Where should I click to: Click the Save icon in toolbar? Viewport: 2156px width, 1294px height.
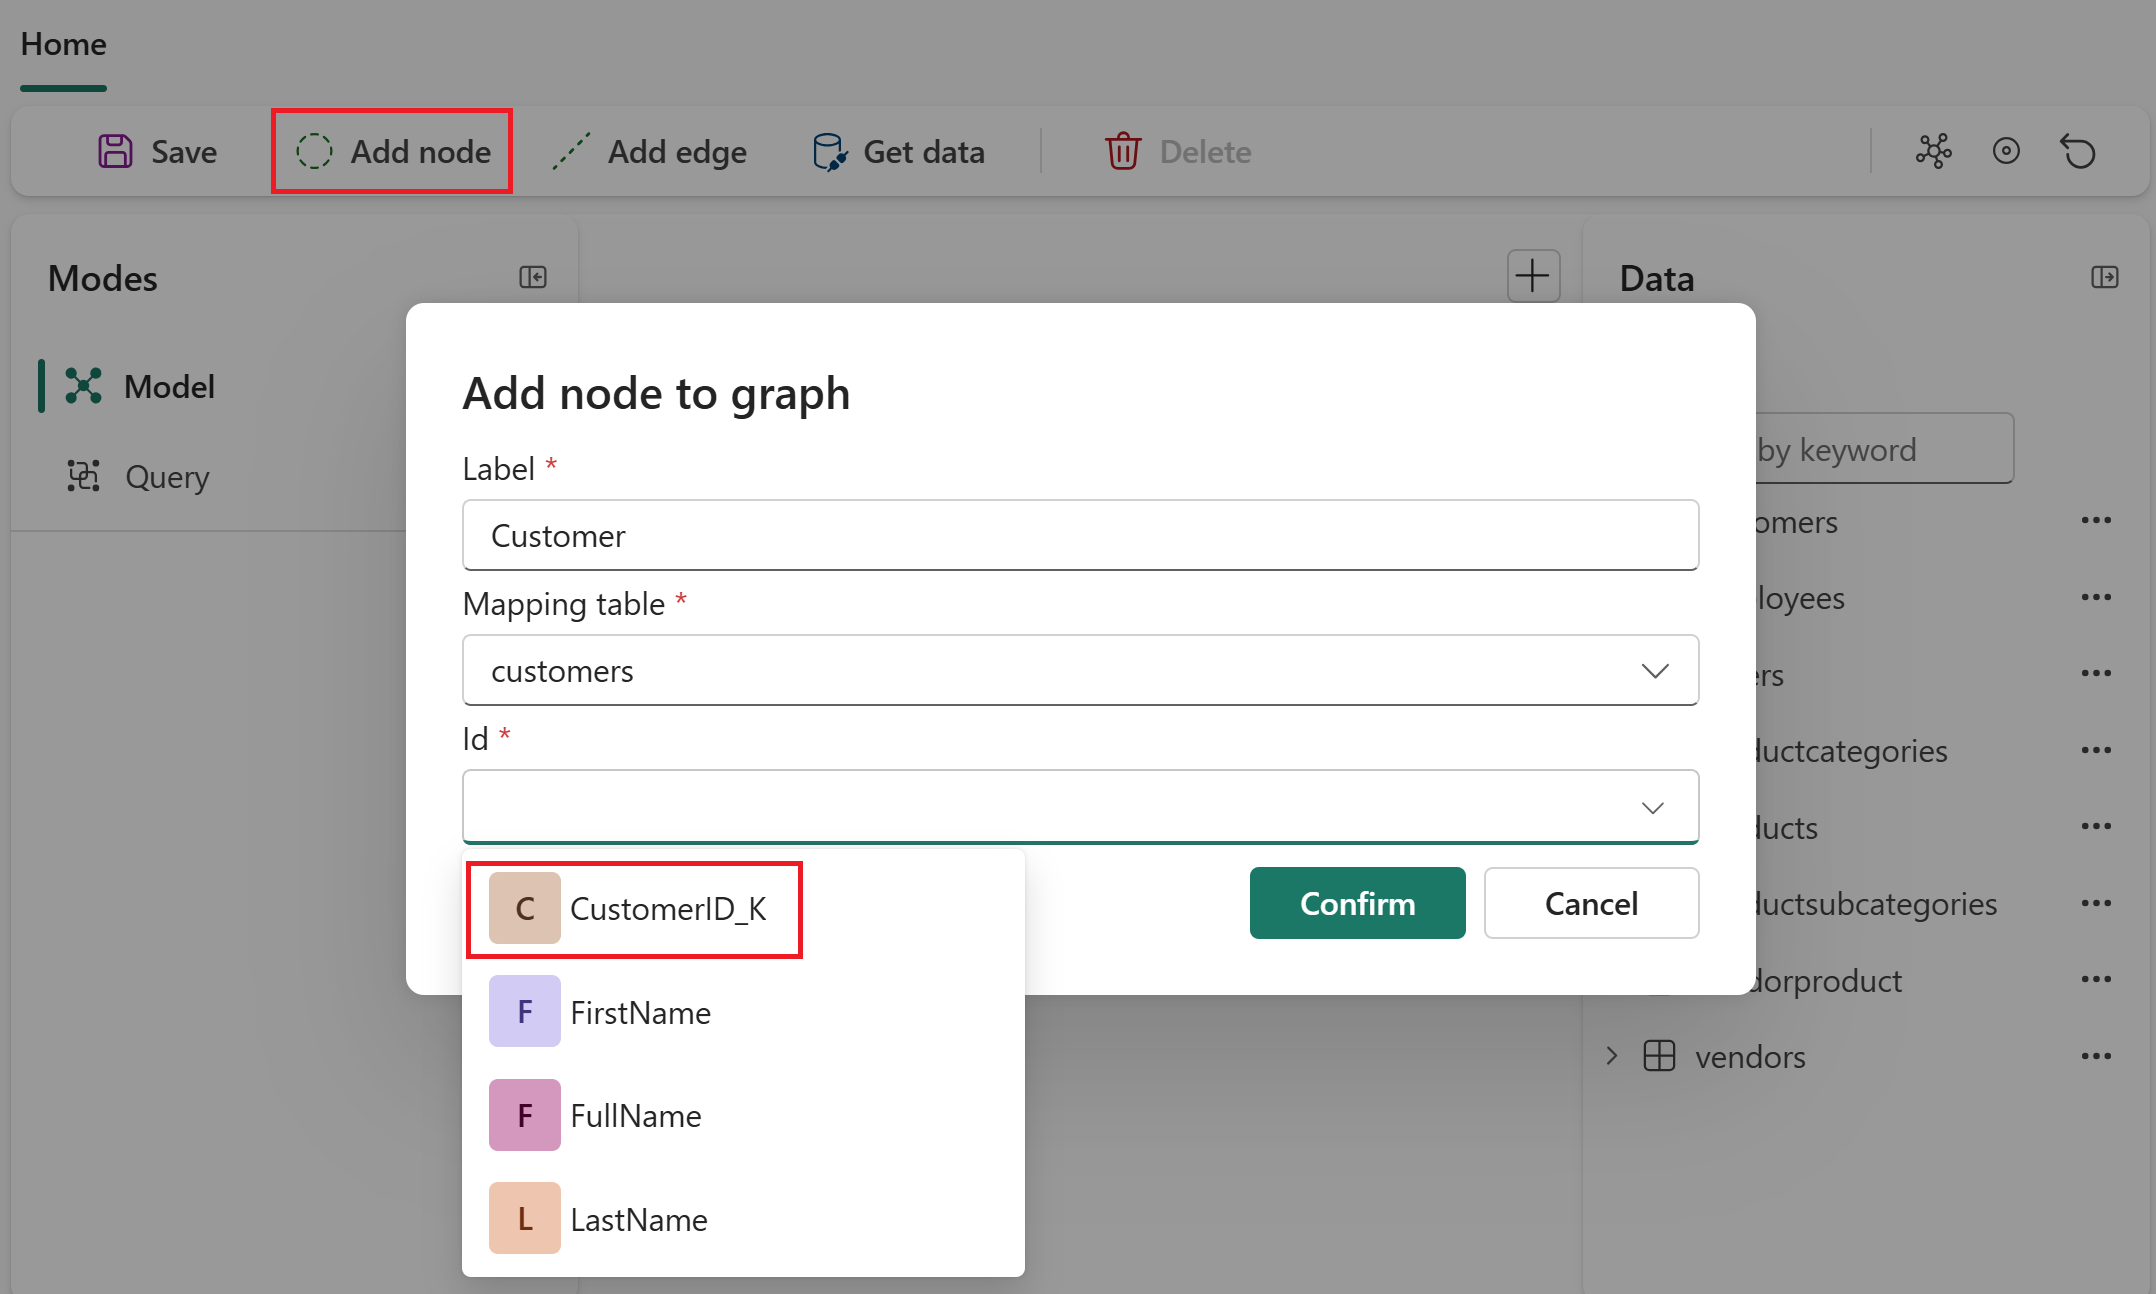[x=116, y=152]
